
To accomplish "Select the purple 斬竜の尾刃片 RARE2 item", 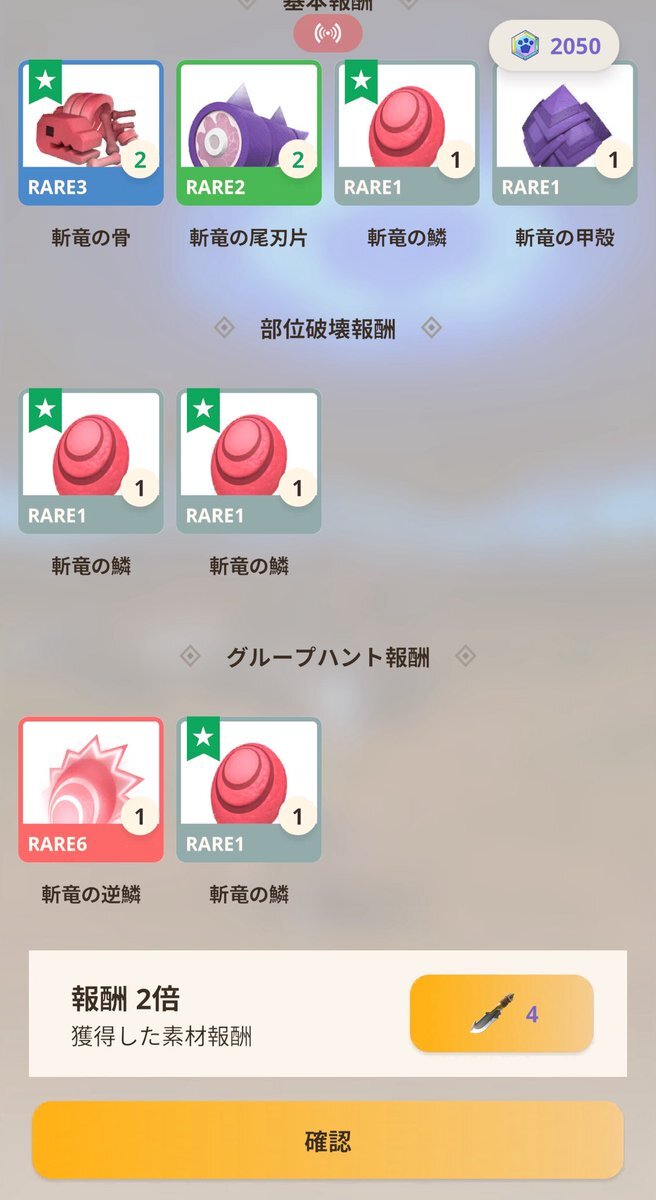I will pyautogui.click(x=249, y=133).
